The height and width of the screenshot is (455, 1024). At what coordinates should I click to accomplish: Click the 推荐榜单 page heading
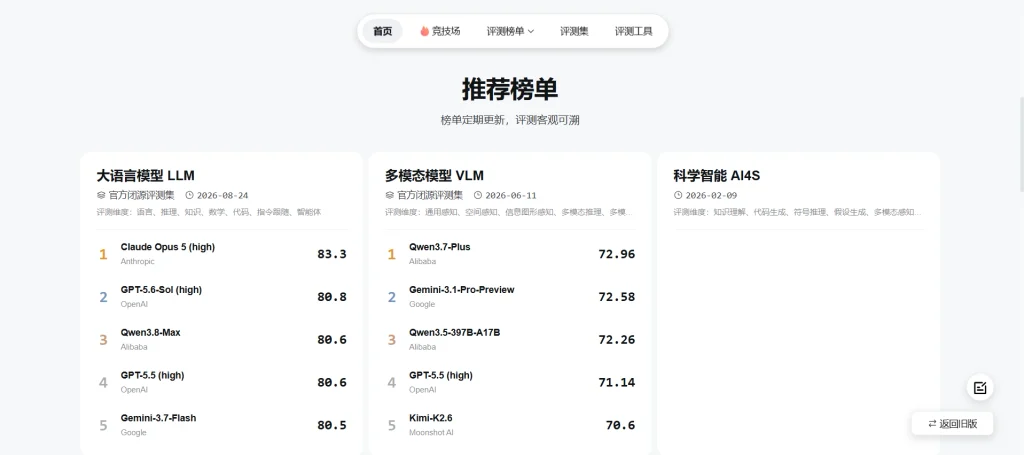510,89
